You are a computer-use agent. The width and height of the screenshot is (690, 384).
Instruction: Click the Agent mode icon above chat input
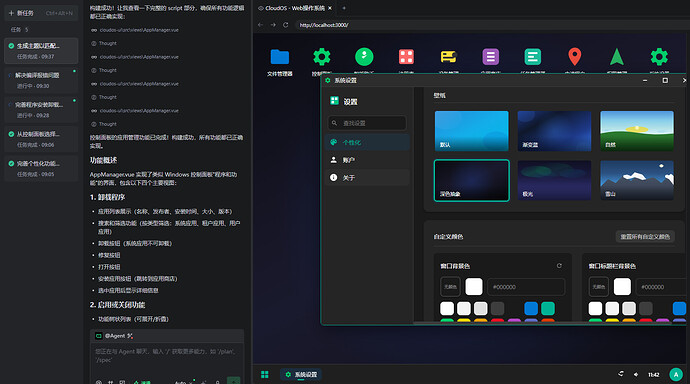tap(99, 336)
